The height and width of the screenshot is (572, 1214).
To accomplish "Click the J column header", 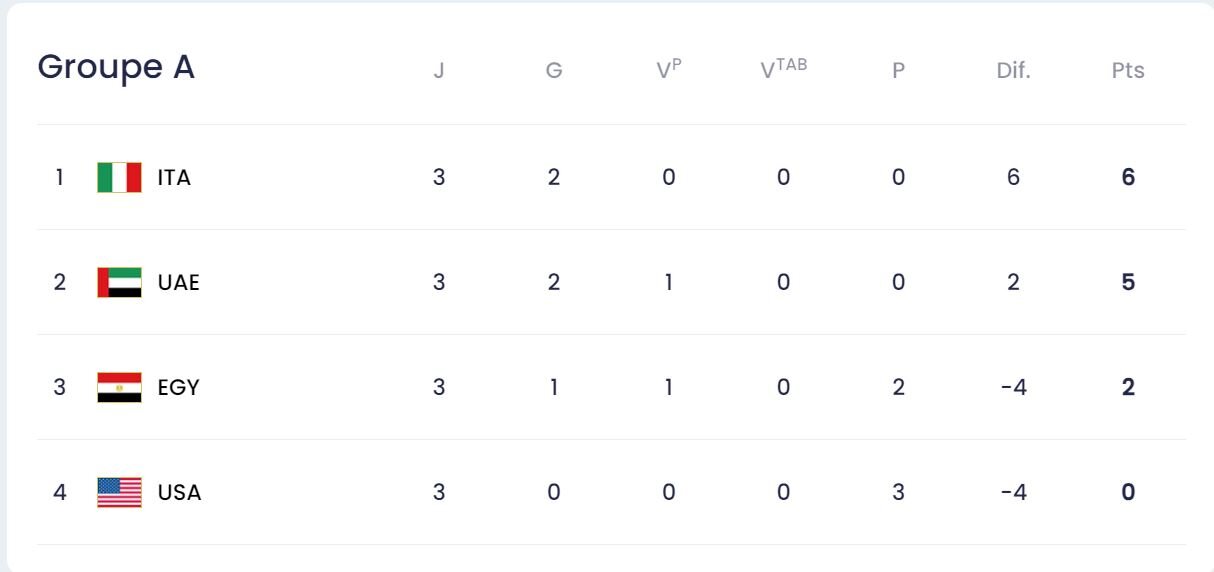I will pyautogui.click(x=439, y=71).
